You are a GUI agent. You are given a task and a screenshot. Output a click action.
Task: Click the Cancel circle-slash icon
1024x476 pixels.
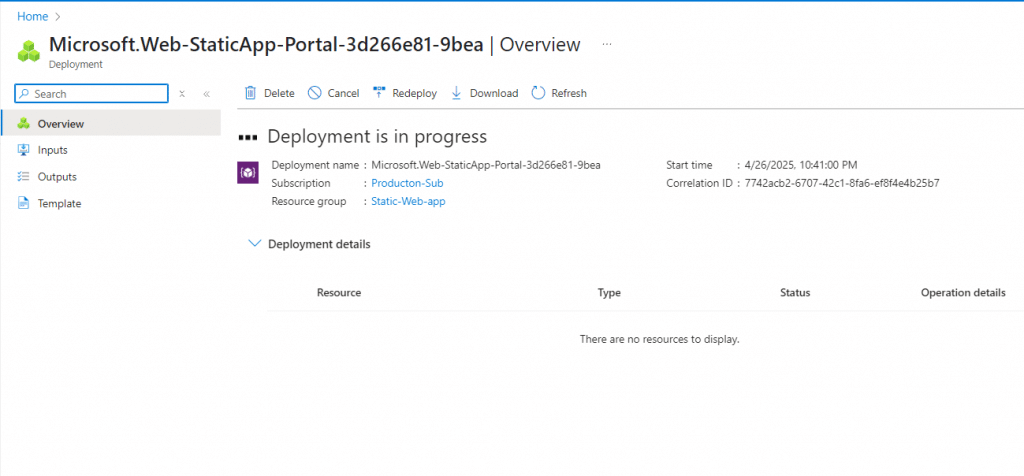tap(314, 93)
